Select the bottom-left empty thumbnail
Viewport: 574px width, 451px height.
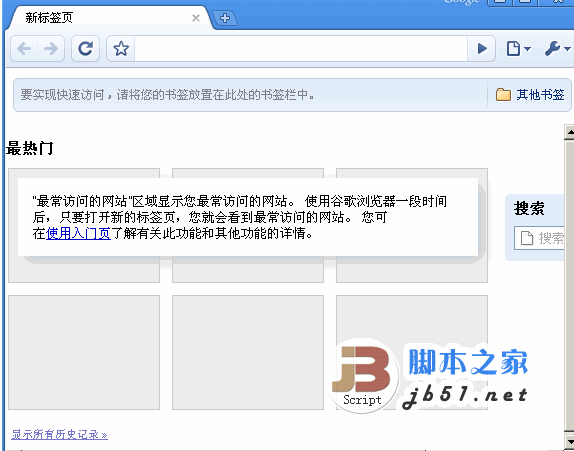click(x=84, y=352)
